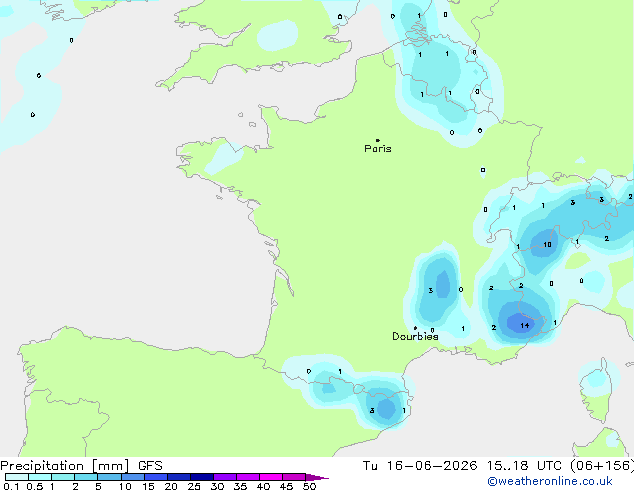The image size is (634, 490).
Task: Pick the 1–2 mm legend swatch
Action: click(63, 477)
